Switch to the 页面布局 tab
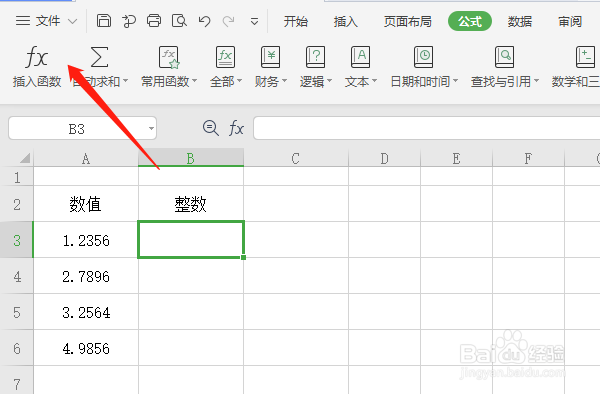600x394 pixels. click(408, 21)
